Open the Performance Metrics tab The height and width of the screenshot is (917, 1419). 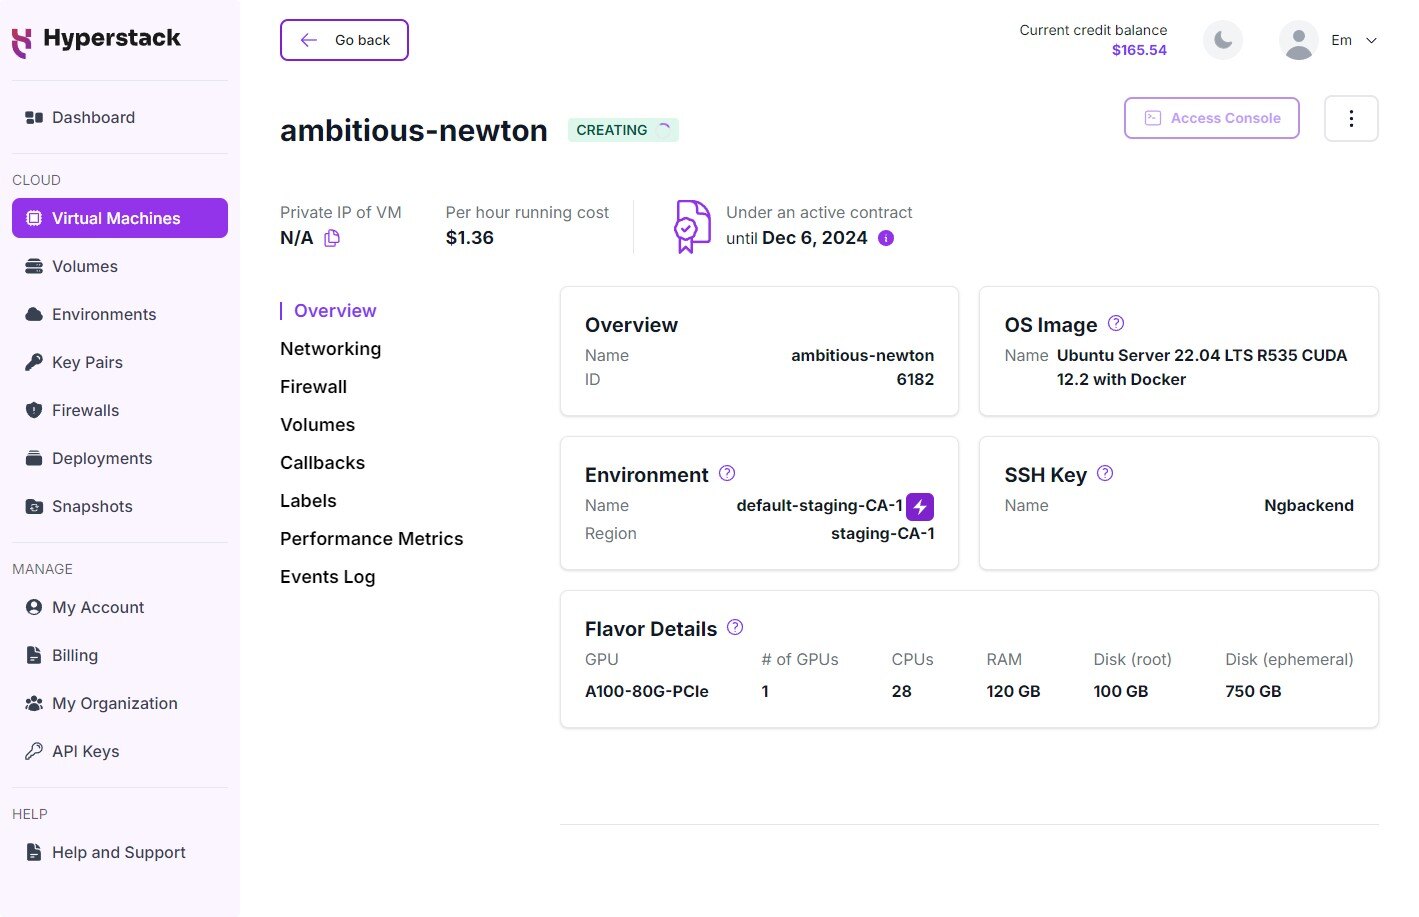371,539
